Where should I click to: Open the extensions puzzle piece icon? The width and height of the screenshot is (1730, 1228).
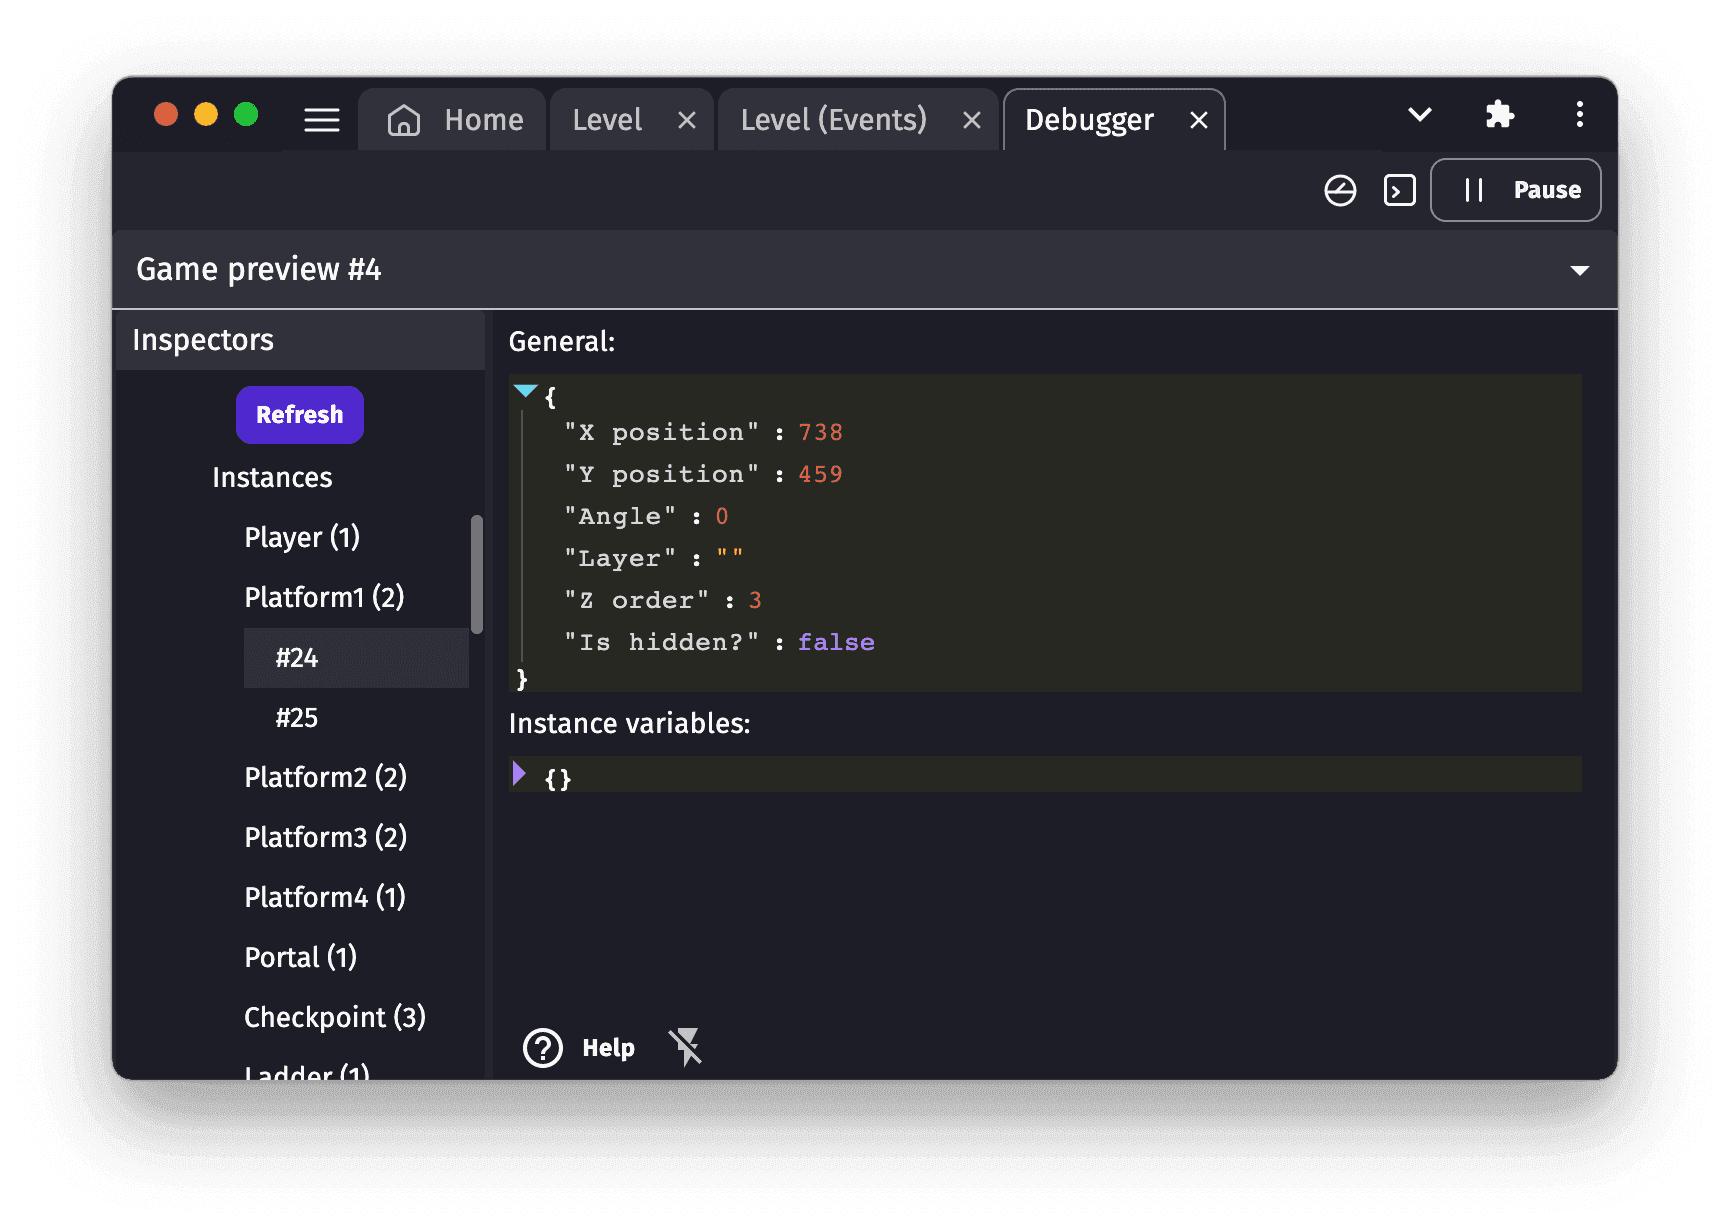point(1499,115)
